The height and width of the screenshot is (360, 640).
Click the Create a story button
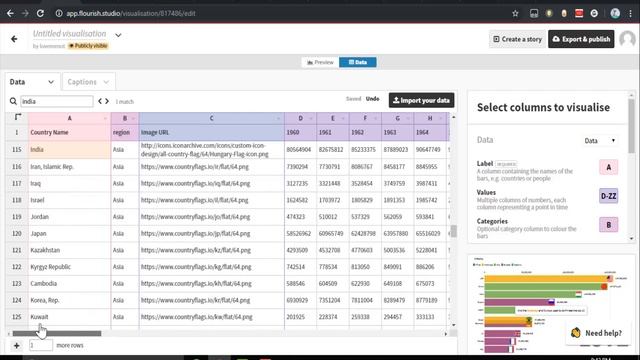(x=517, y=39)
